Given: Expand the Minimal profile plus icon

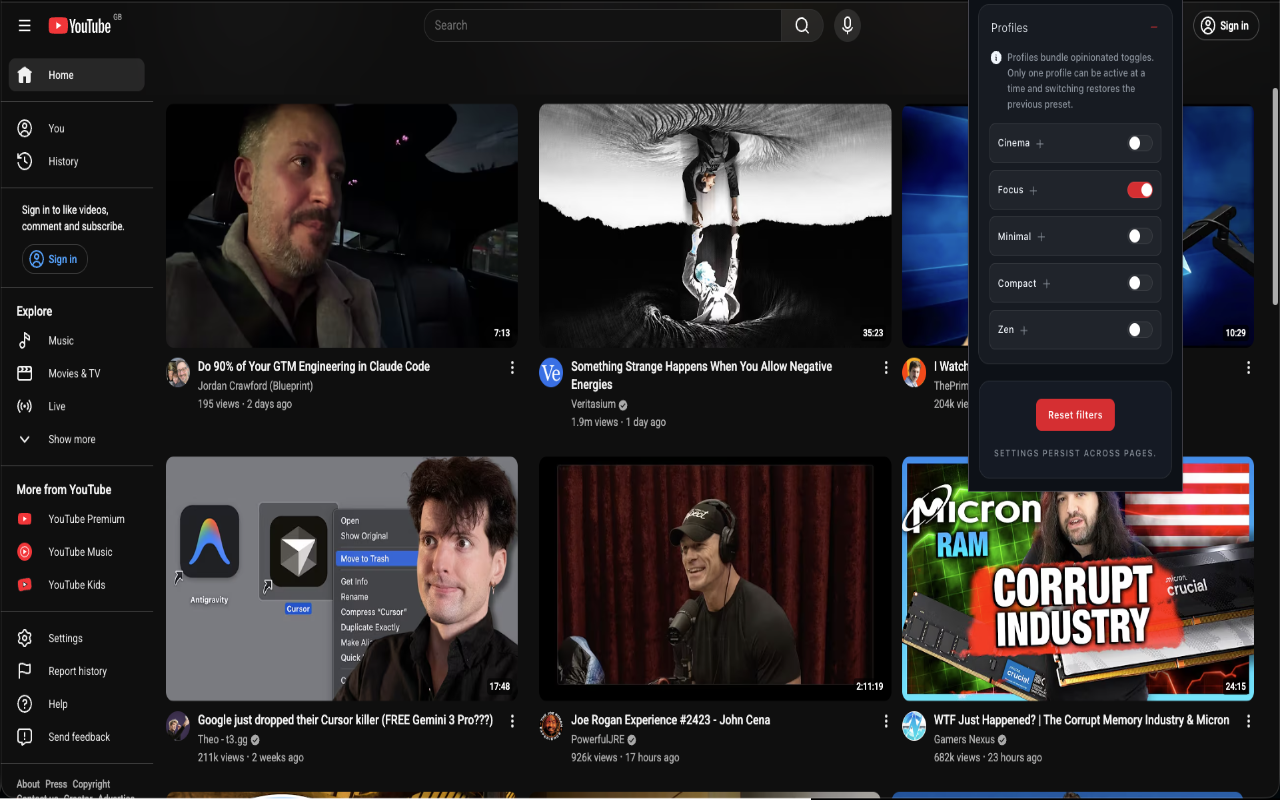Looking at the screenshot, I should click(x=1041, y=237).
